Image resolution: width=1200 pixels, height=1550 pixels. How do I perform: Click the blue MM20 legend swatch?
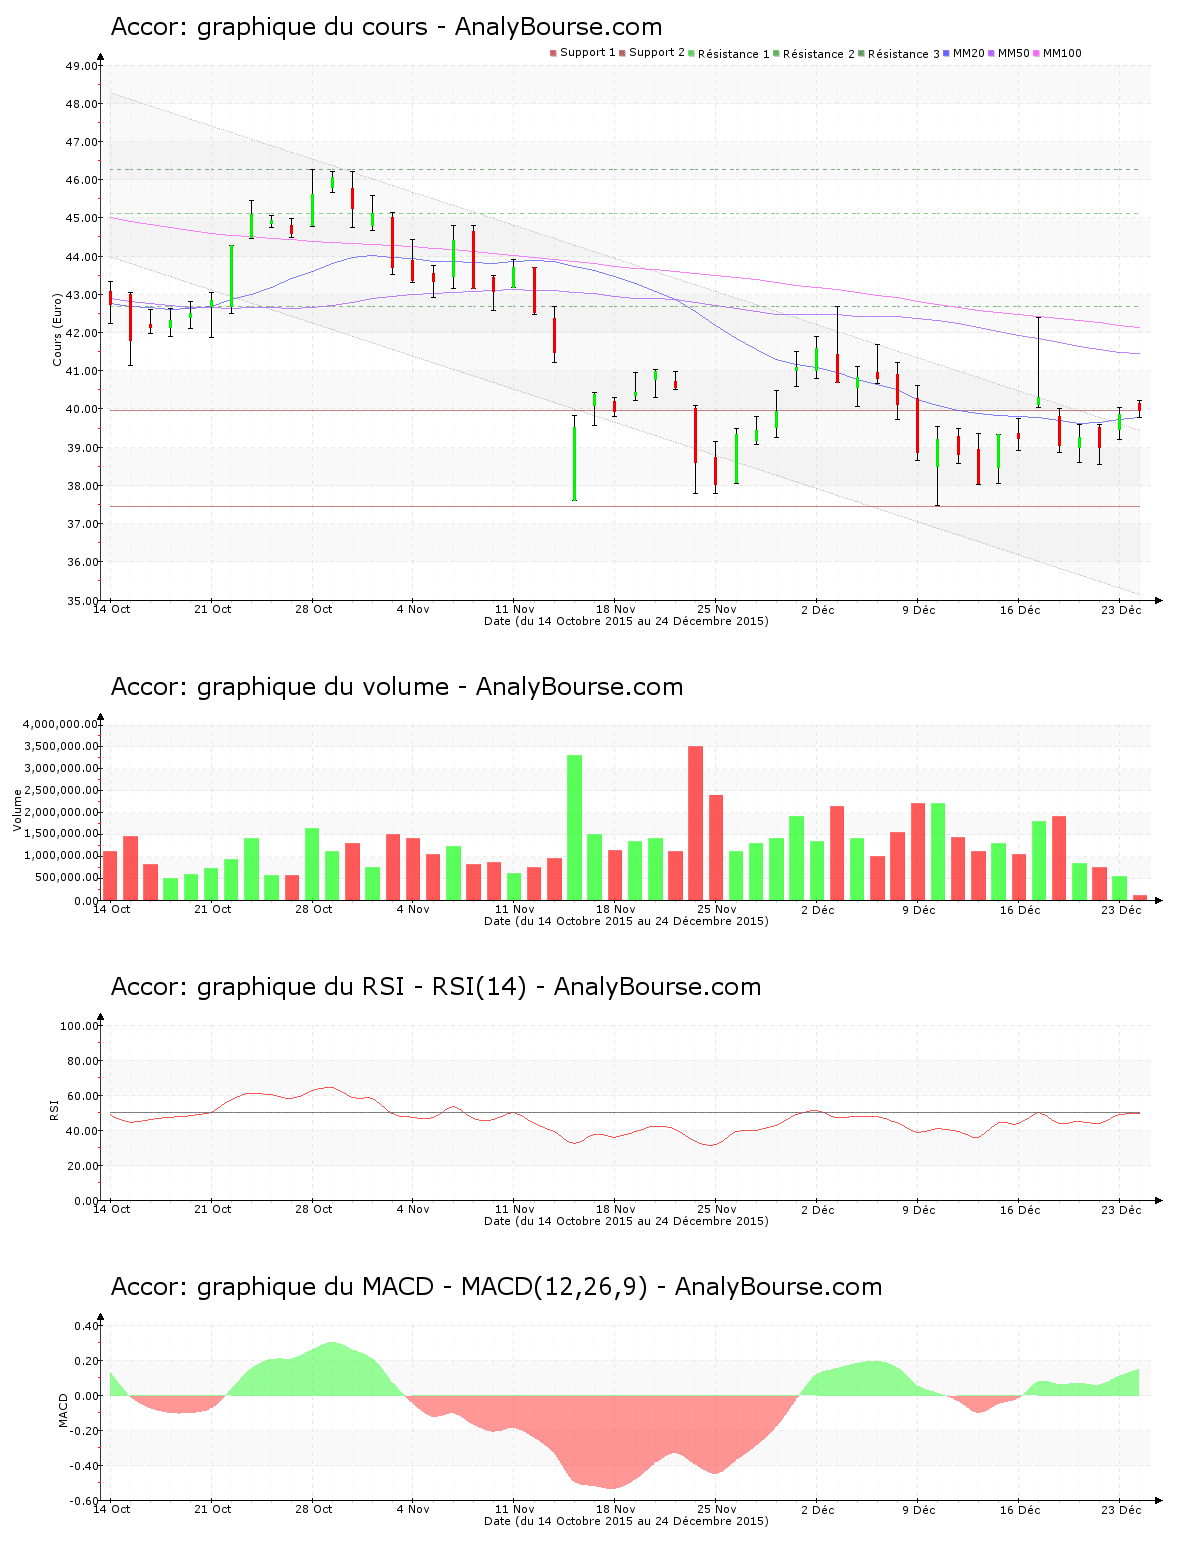click(946, 53)
